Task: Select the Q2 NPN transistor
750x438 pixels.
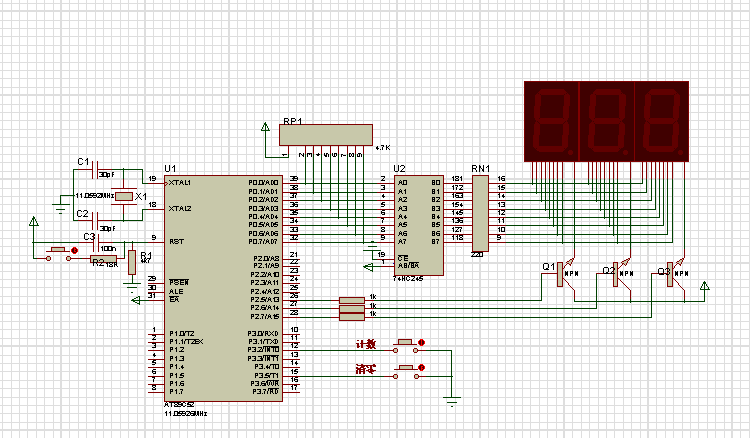Action: (623, 274)
